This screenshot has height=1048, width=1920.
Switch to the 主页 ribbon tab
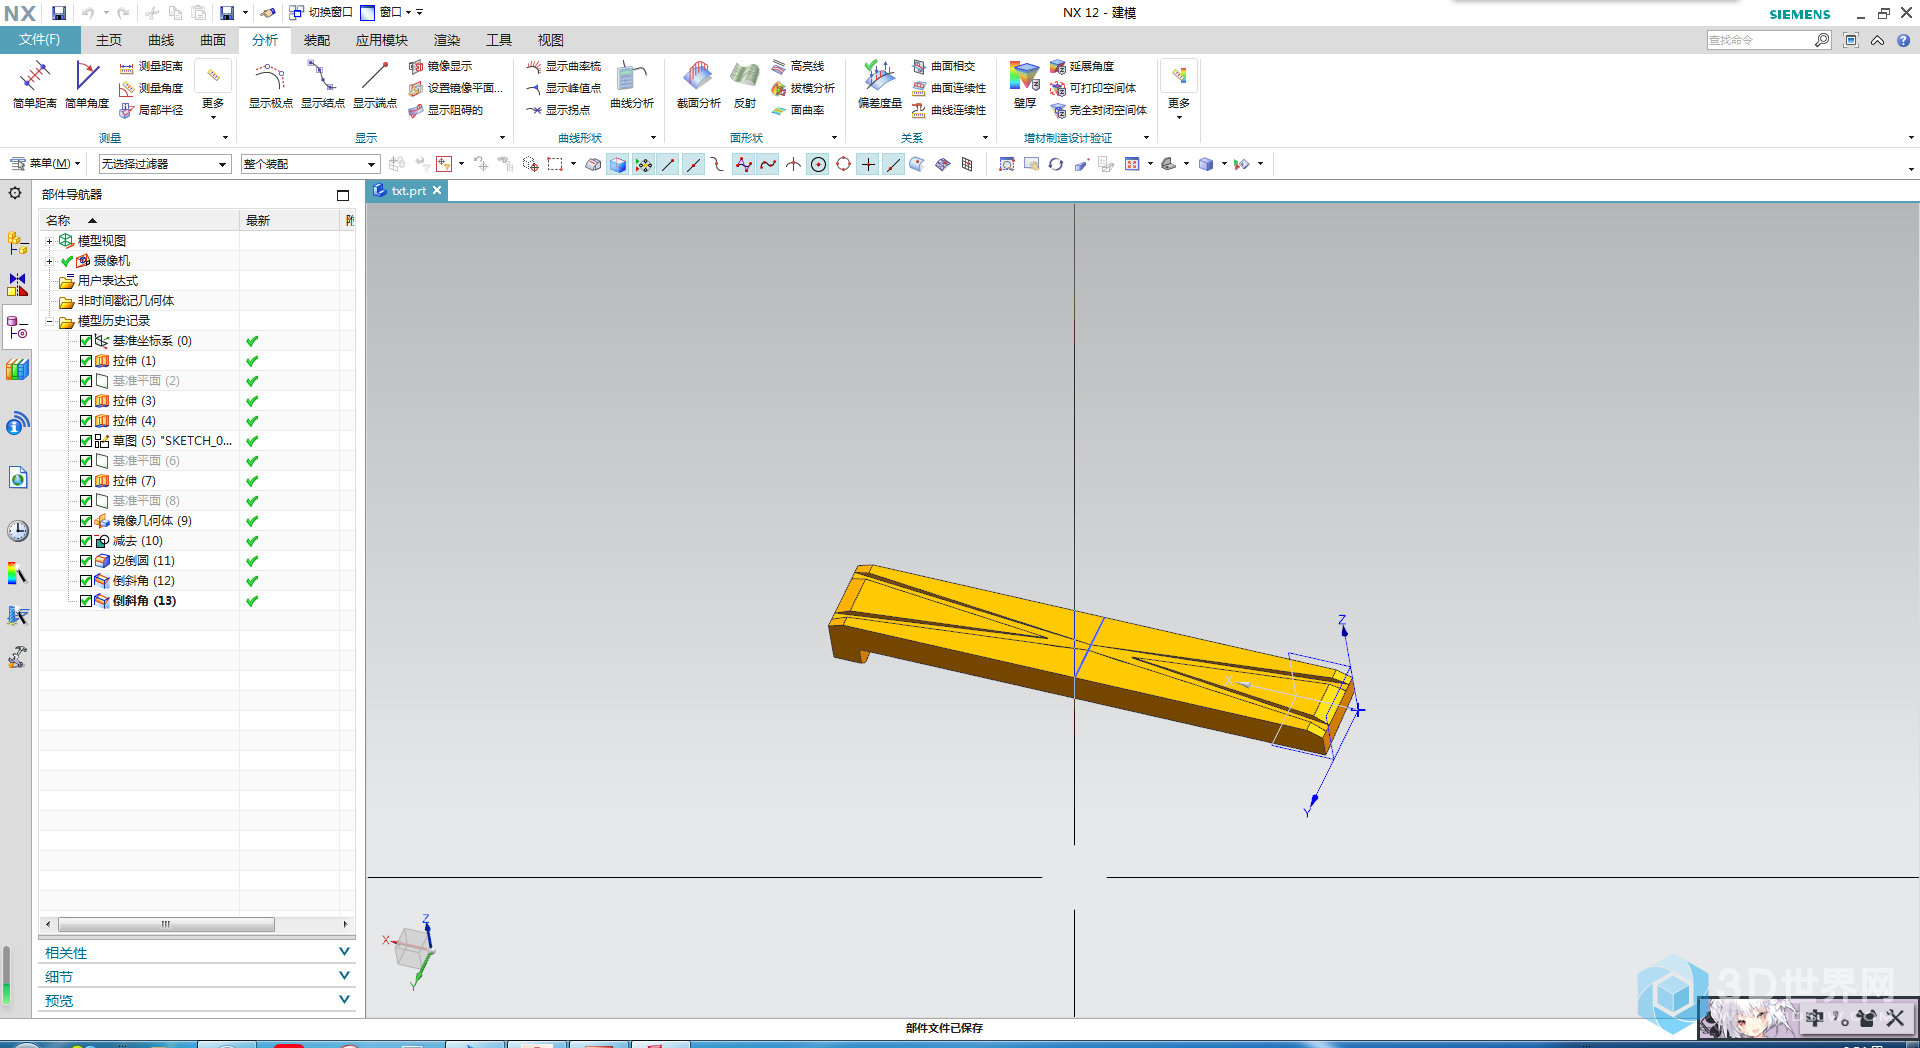109,40
